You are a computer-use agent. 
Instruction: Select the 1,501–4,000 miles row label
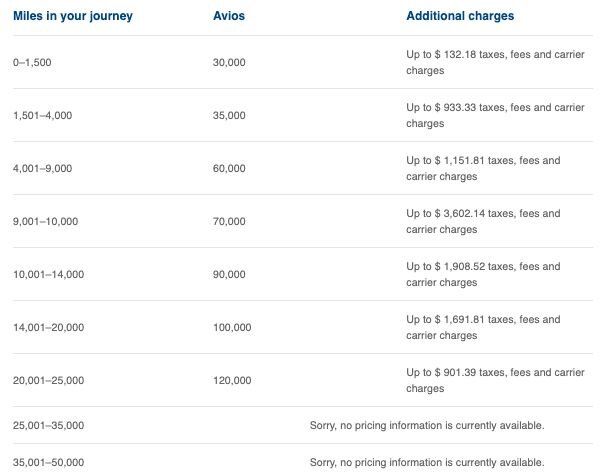pyautogui.click(x=42, y=115)
